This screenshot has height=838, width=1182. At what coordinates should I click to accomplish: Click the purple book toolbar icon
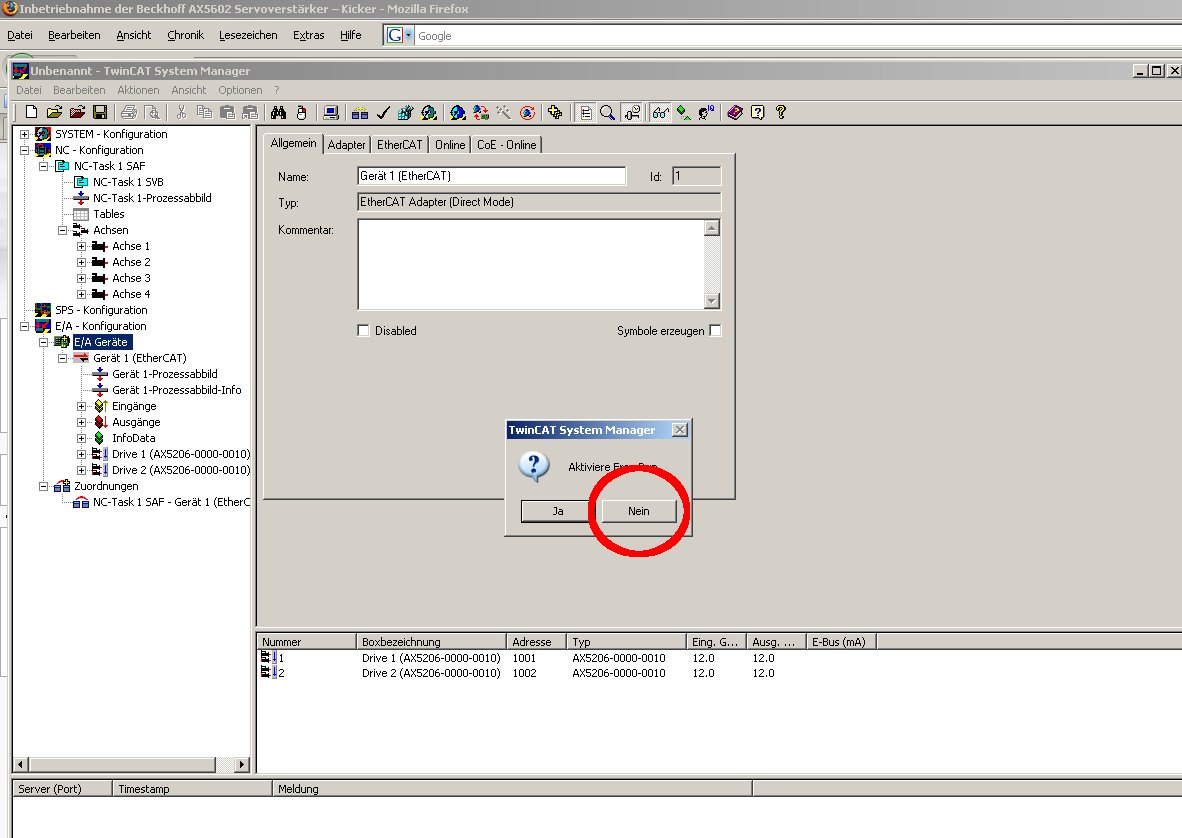click(x=735, y=112)
